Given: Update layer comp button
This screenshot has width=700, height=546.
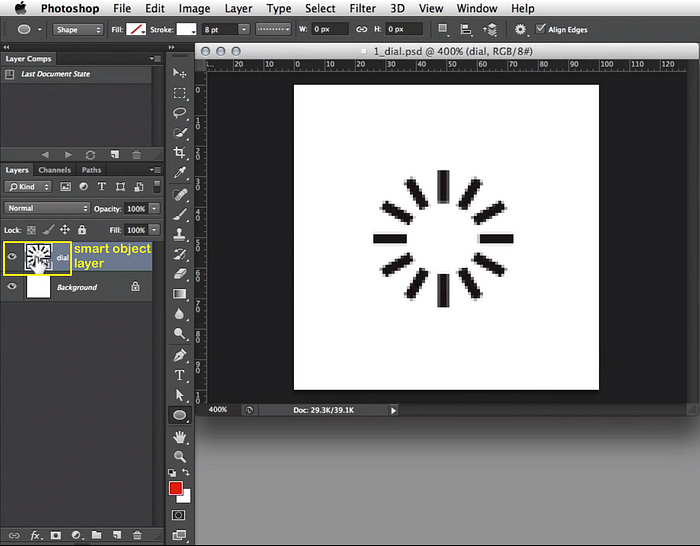Looking at the screenshot, I should point(90,154).
